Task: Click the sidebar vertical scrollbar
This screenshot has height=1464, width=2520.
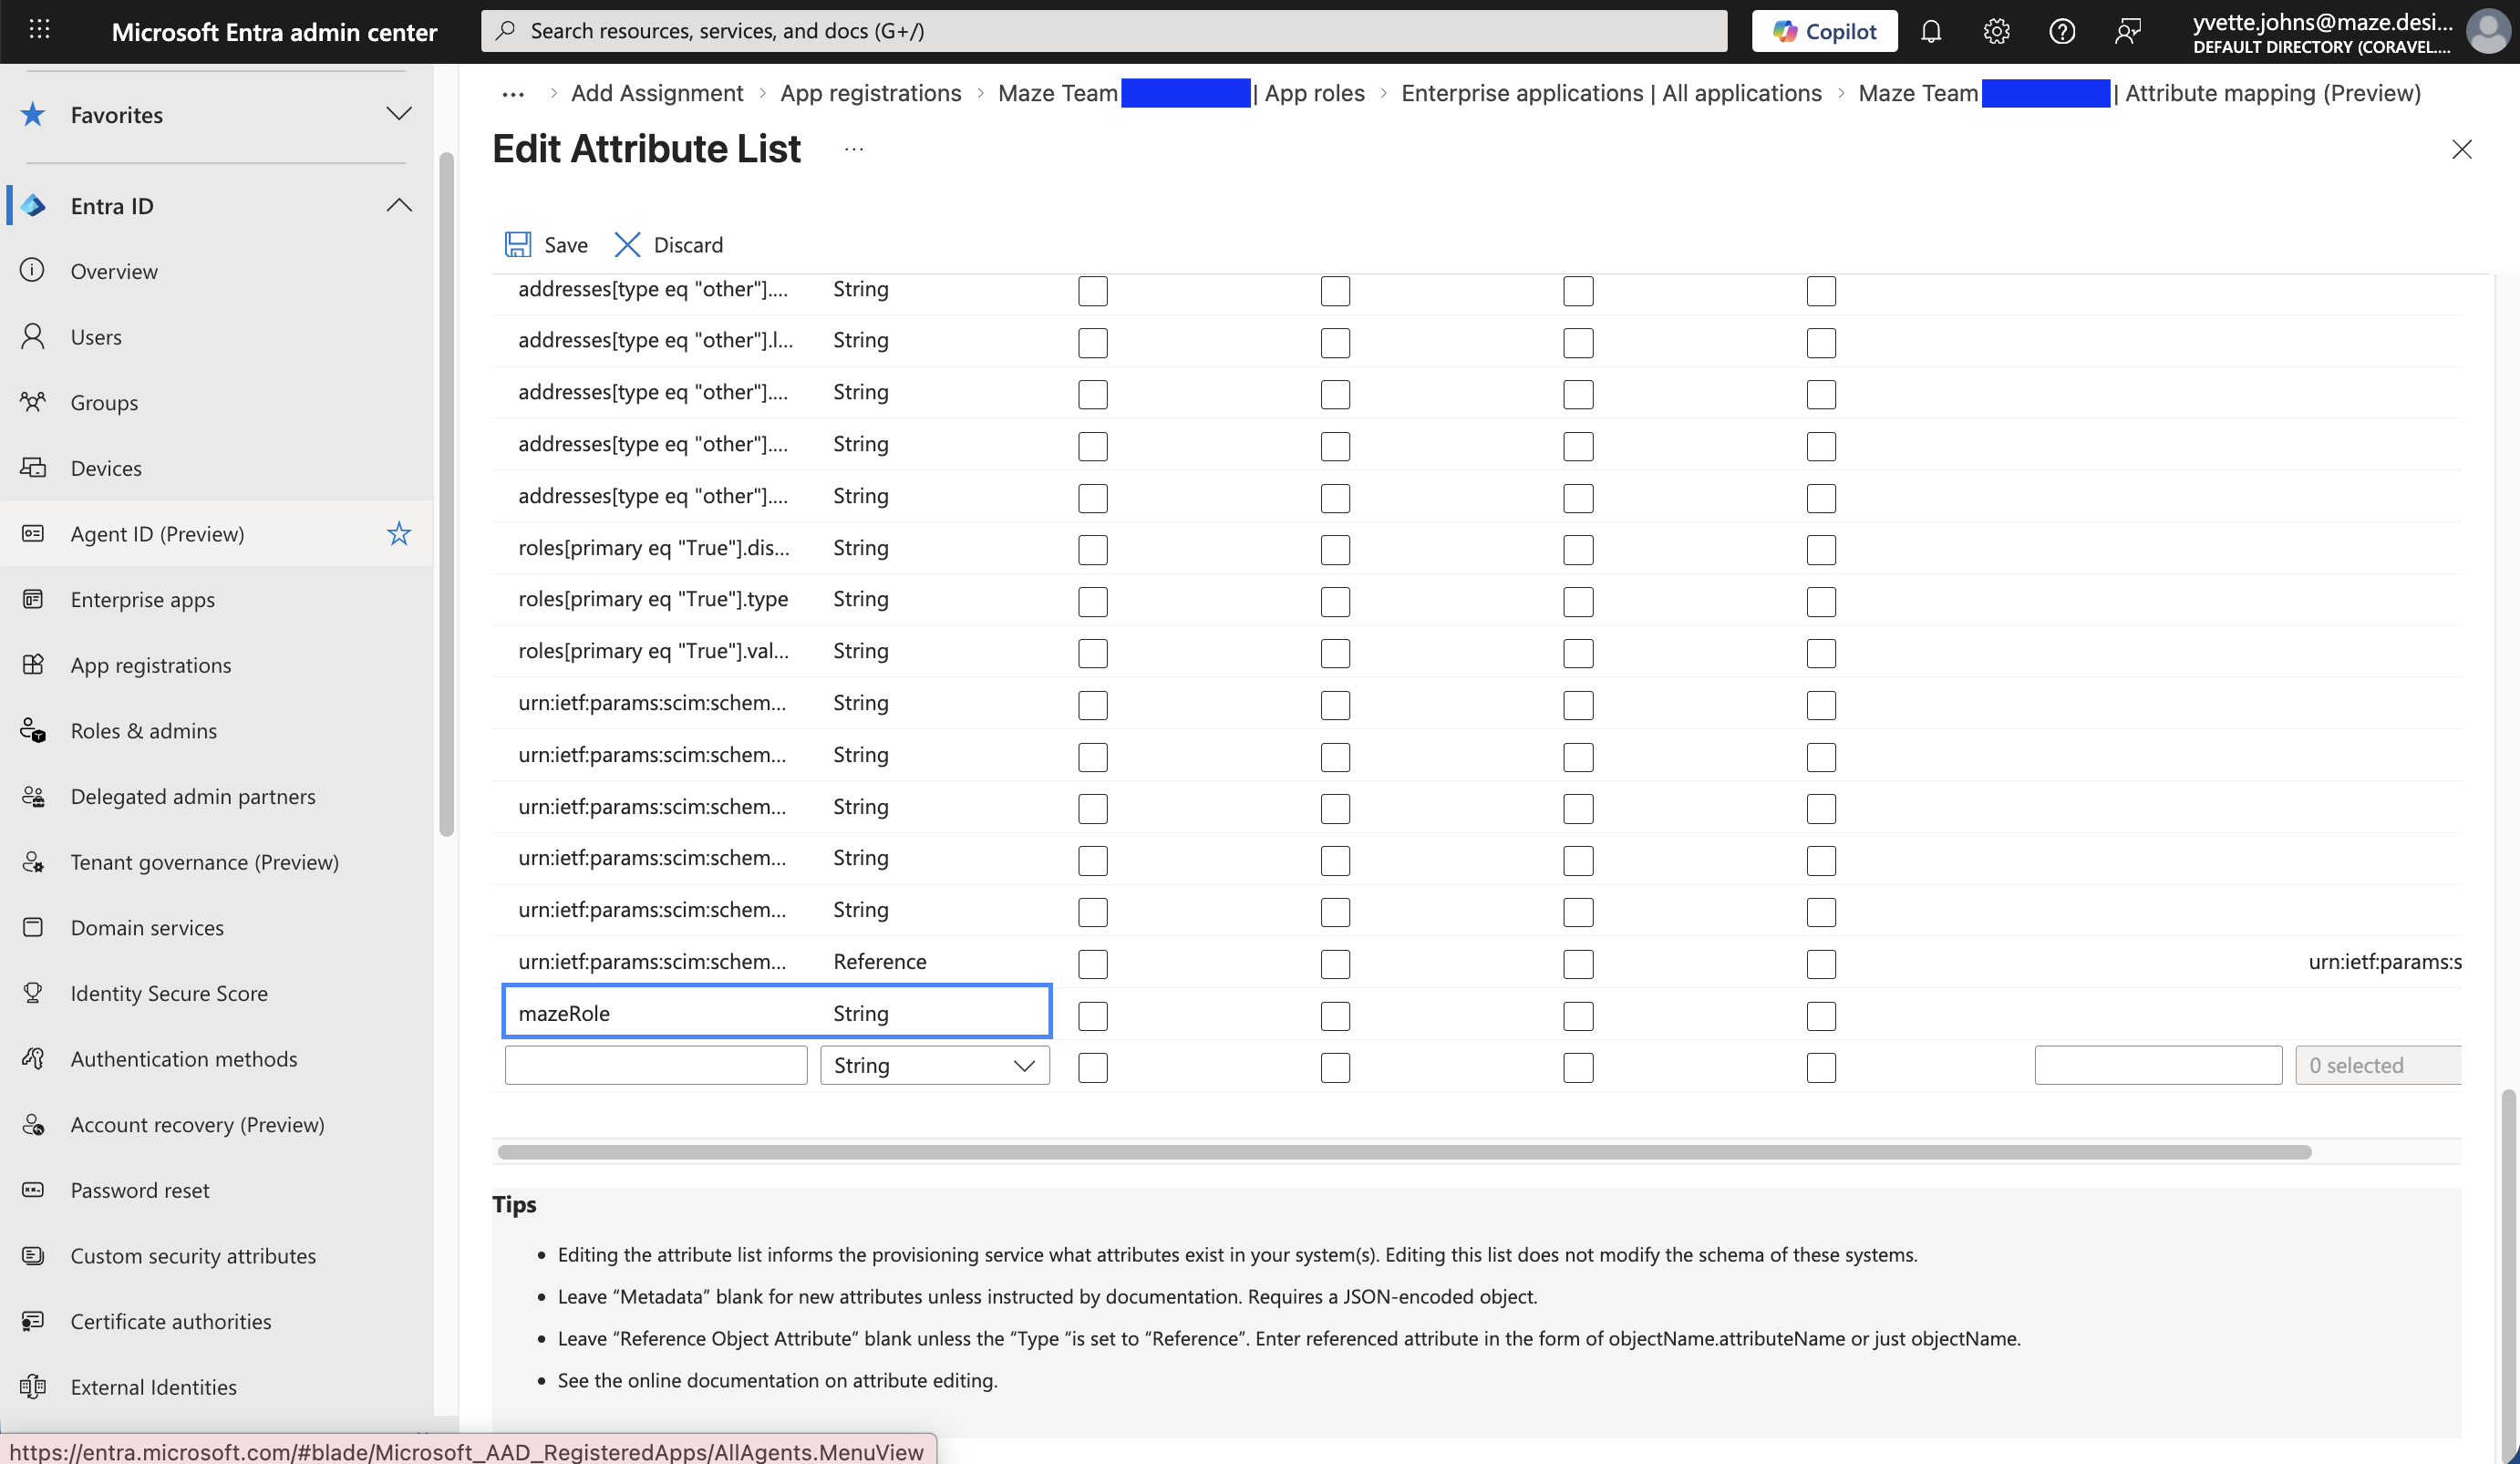Action: [x=446, y=494]
